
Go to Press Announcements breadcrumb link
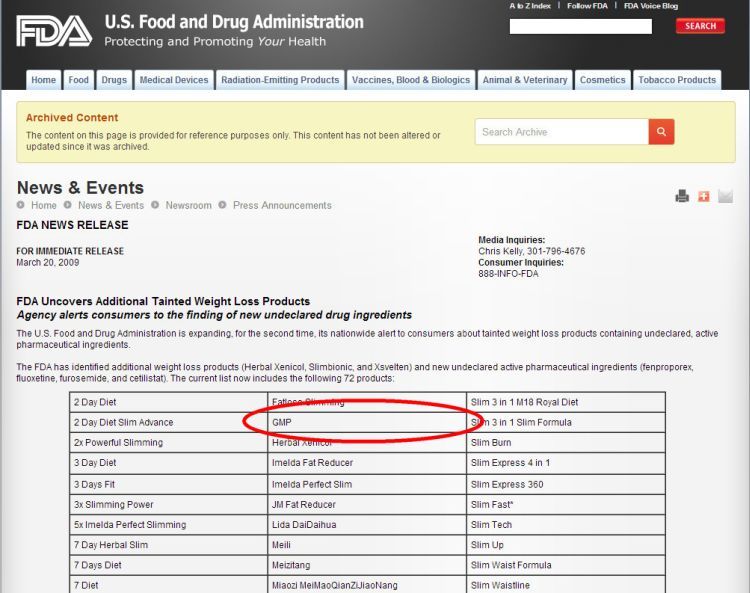coord(282,205)
